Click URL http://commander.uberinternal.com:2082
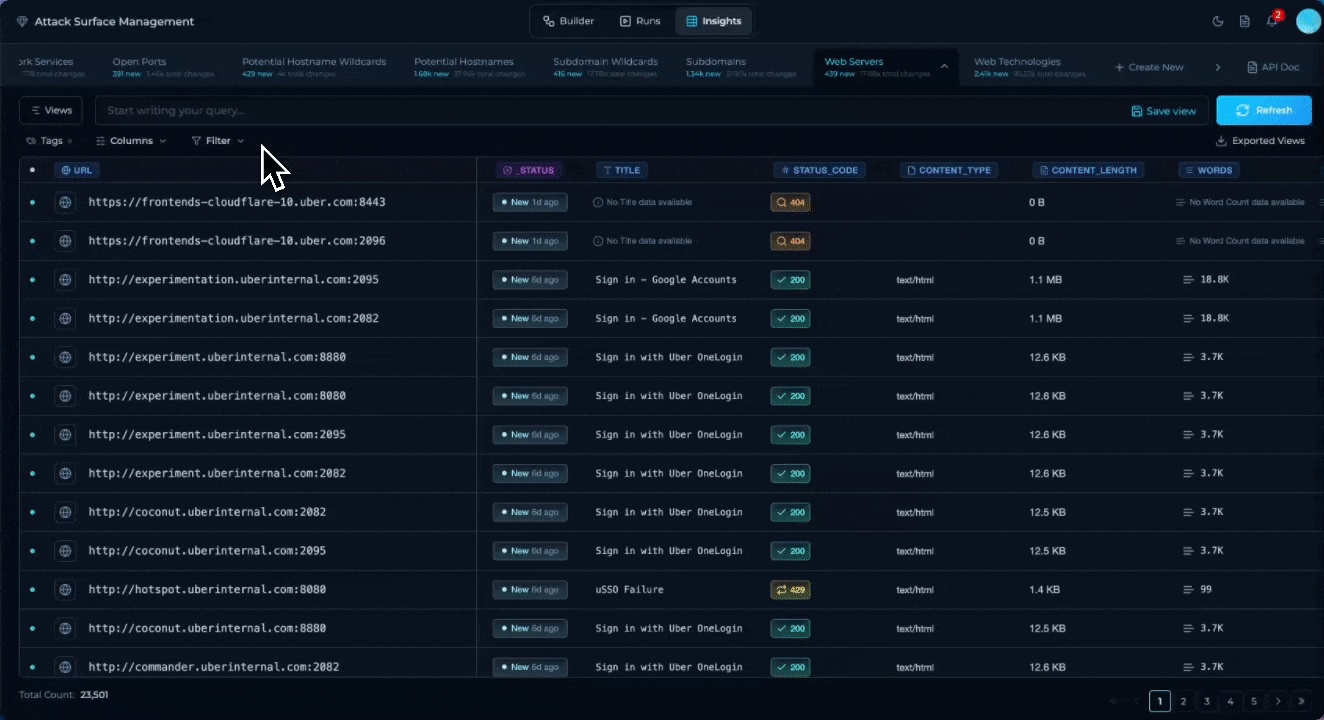 click(x=214, y=667)
